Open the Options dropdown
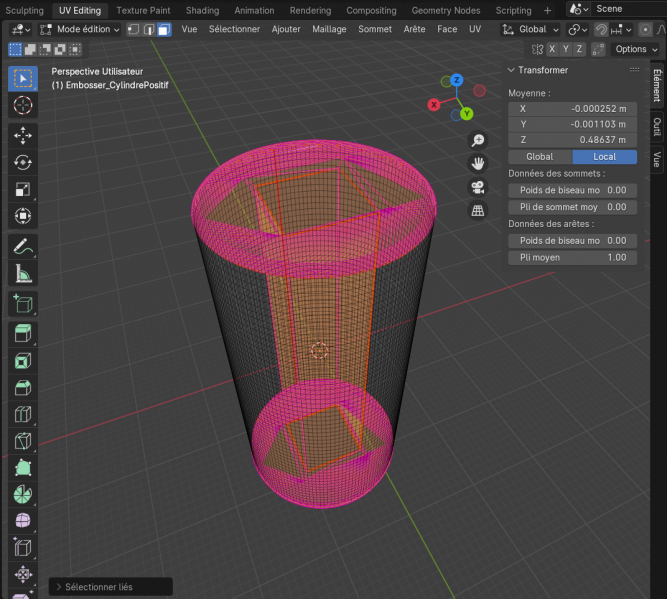Image resolution: width=667 pixels, height=599 pixels. click(635, 49)
